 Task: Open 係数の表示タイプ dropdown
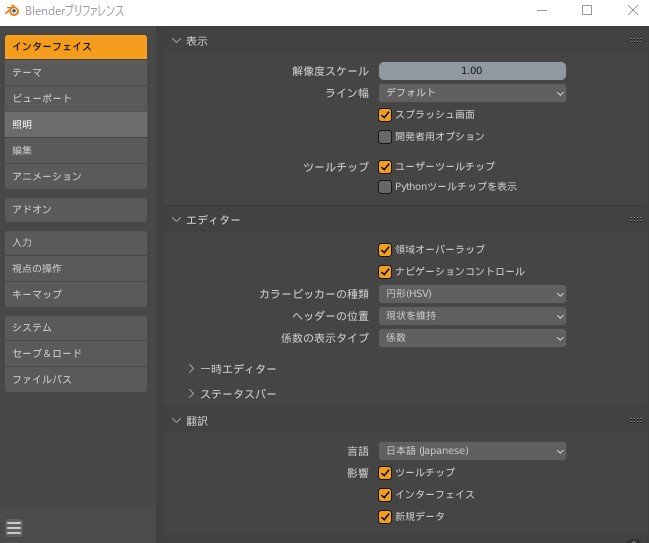(x=472, y=338)
